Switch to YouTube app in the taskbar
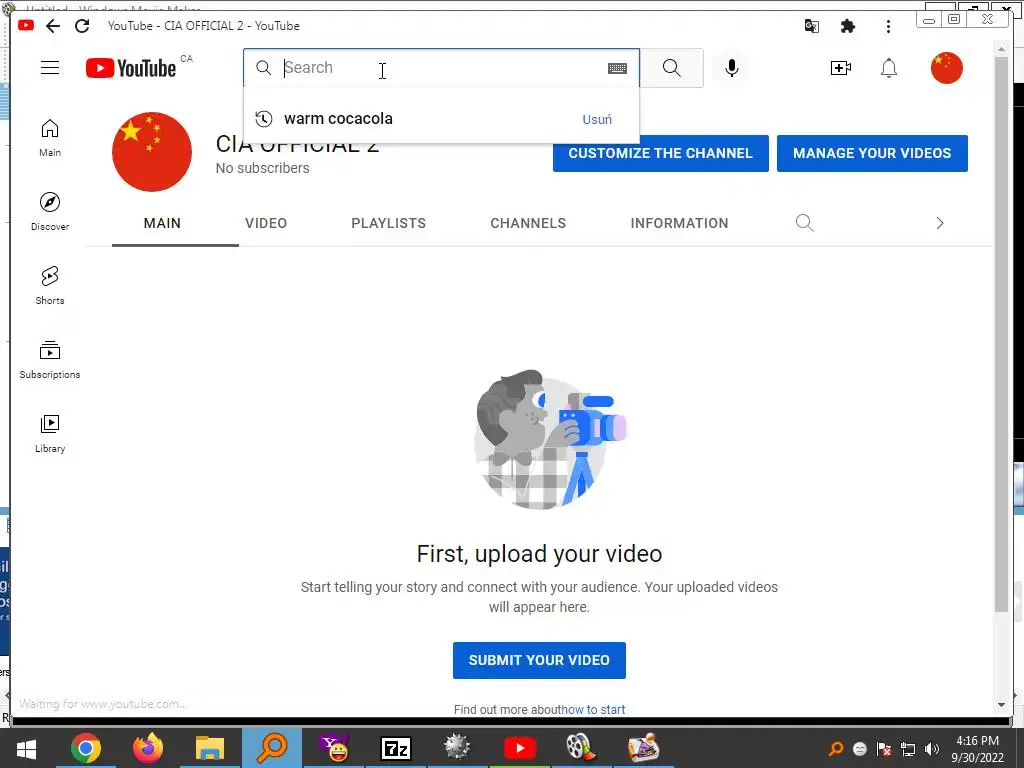Screen dimensions: 1024x768 520,748
